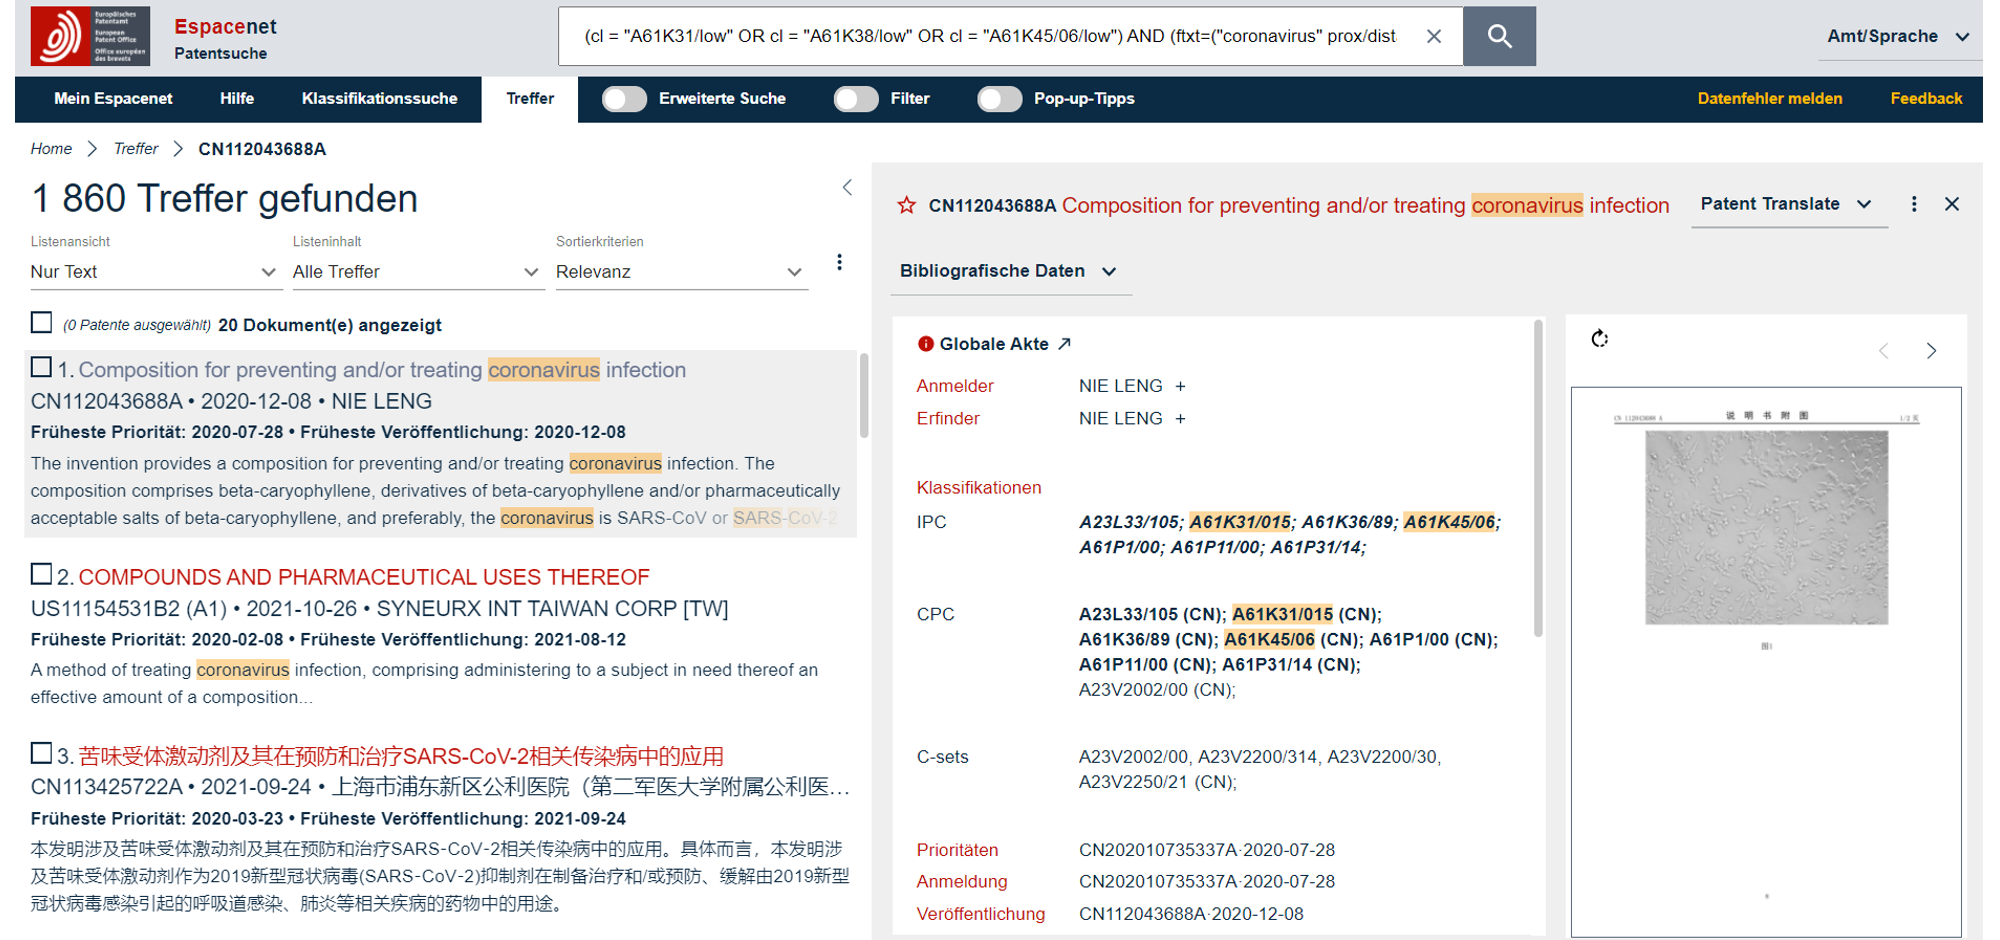Open the Klassifikationssuche menu item
This screenshot has height=940, width=2000.
pyautogui.click(x=379, y=99)
